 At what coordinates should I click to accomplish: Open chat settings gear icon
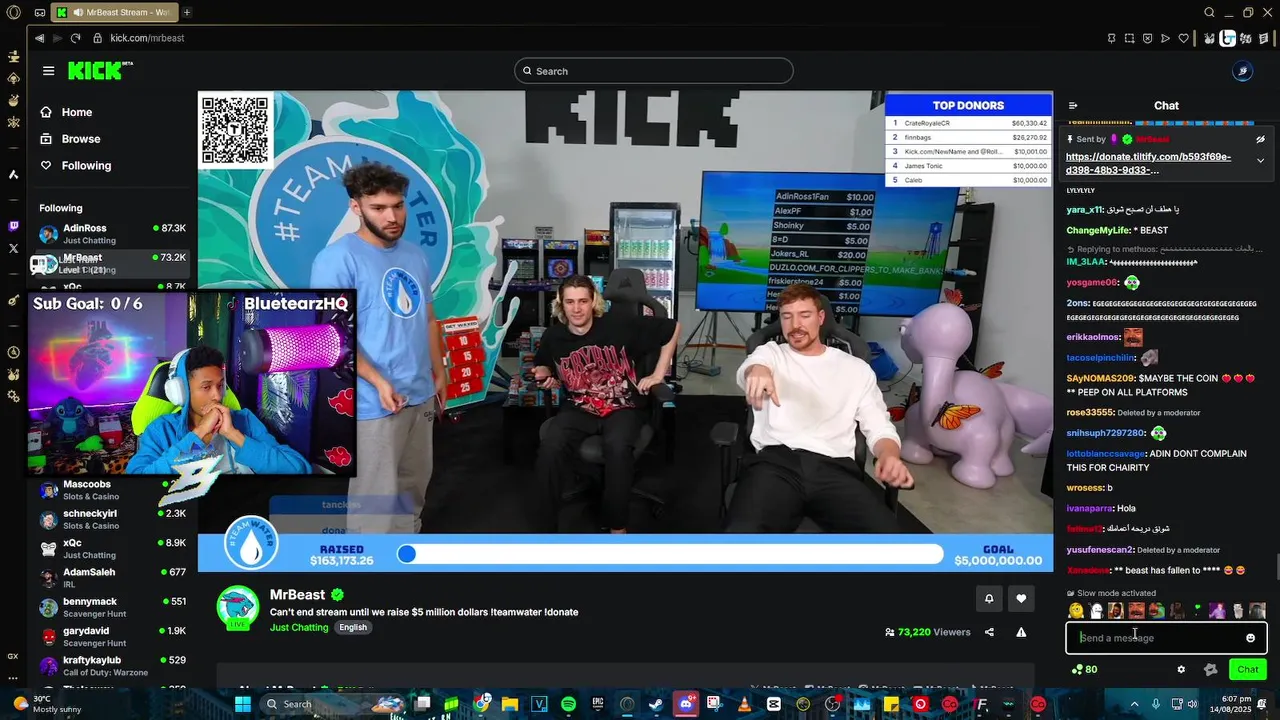pyautogui.click(x=1181, y=670)
